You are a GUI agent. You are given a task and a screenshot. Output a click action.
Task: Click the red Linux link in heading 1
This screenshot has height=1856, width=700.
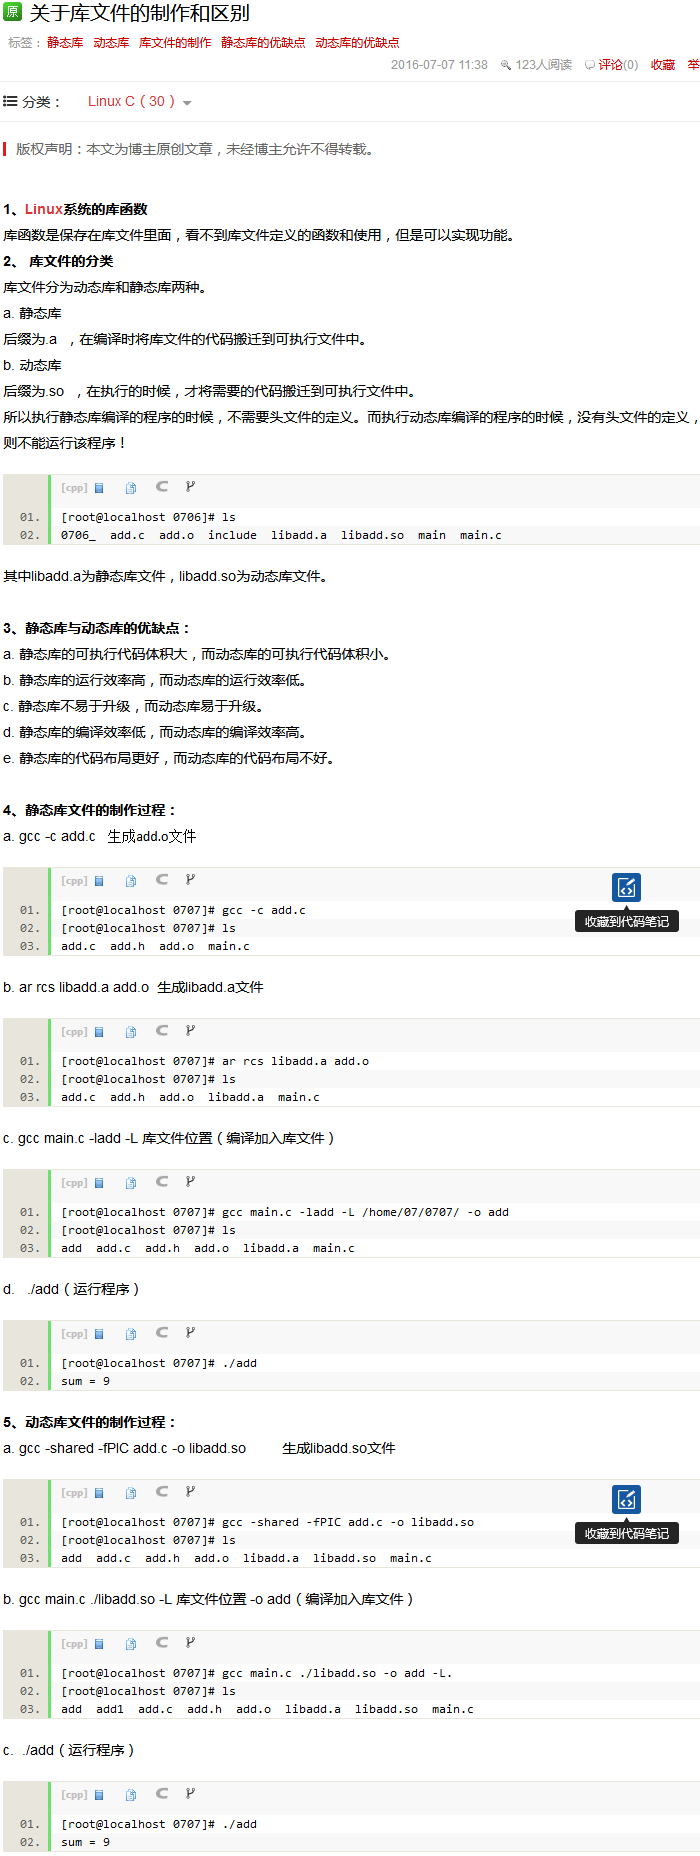[x=43, y=209]
